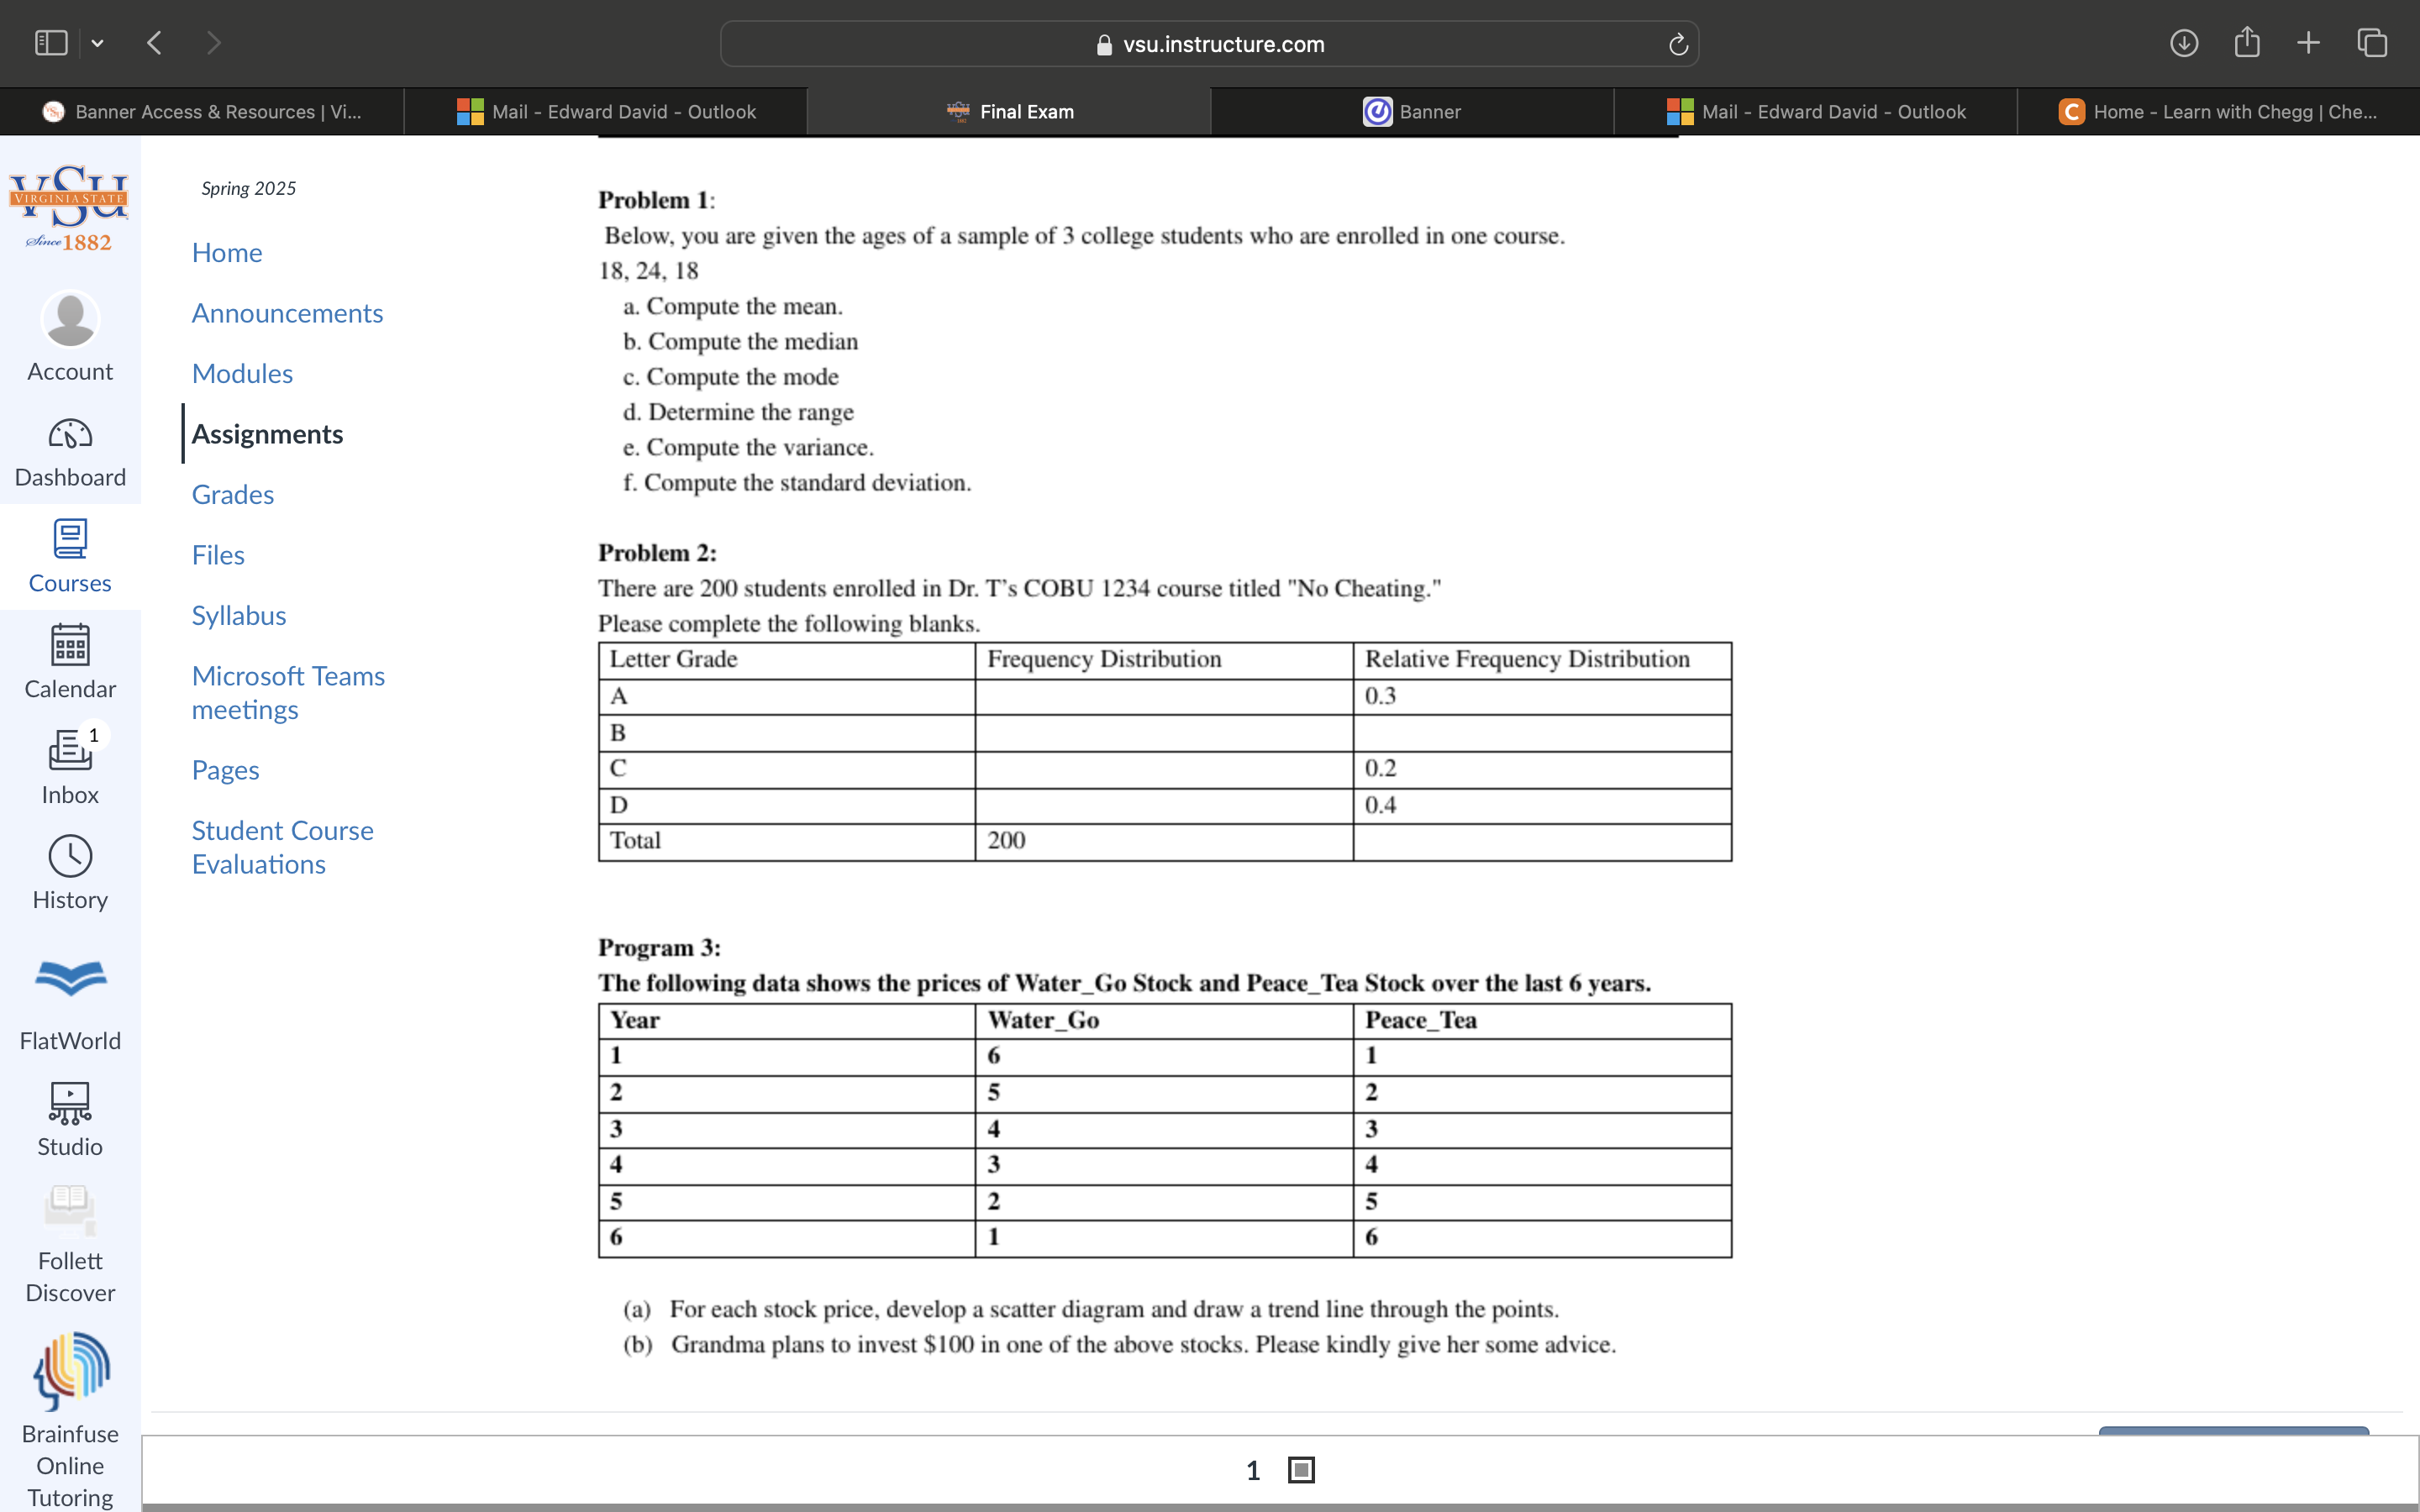Open a new tab with the plus icon
Image resolution: width=2420 pixels, height=1512 pixels.
coord(2308,43)
